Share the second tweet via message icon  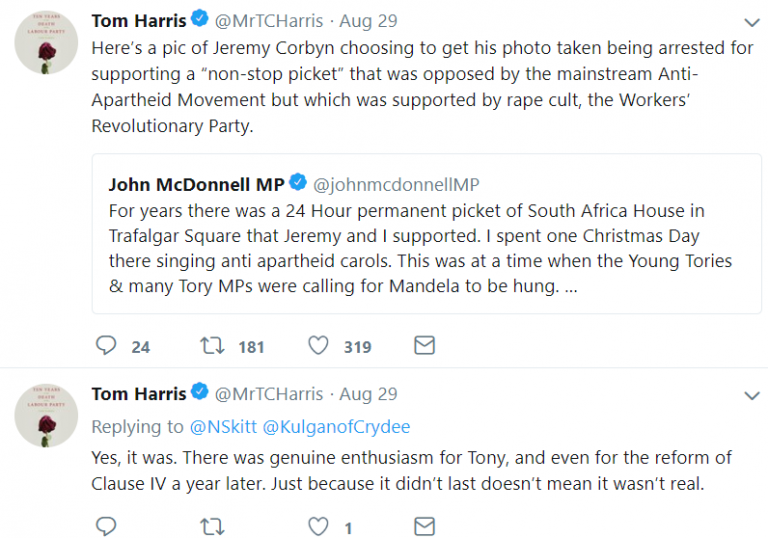tap(424, 526)
